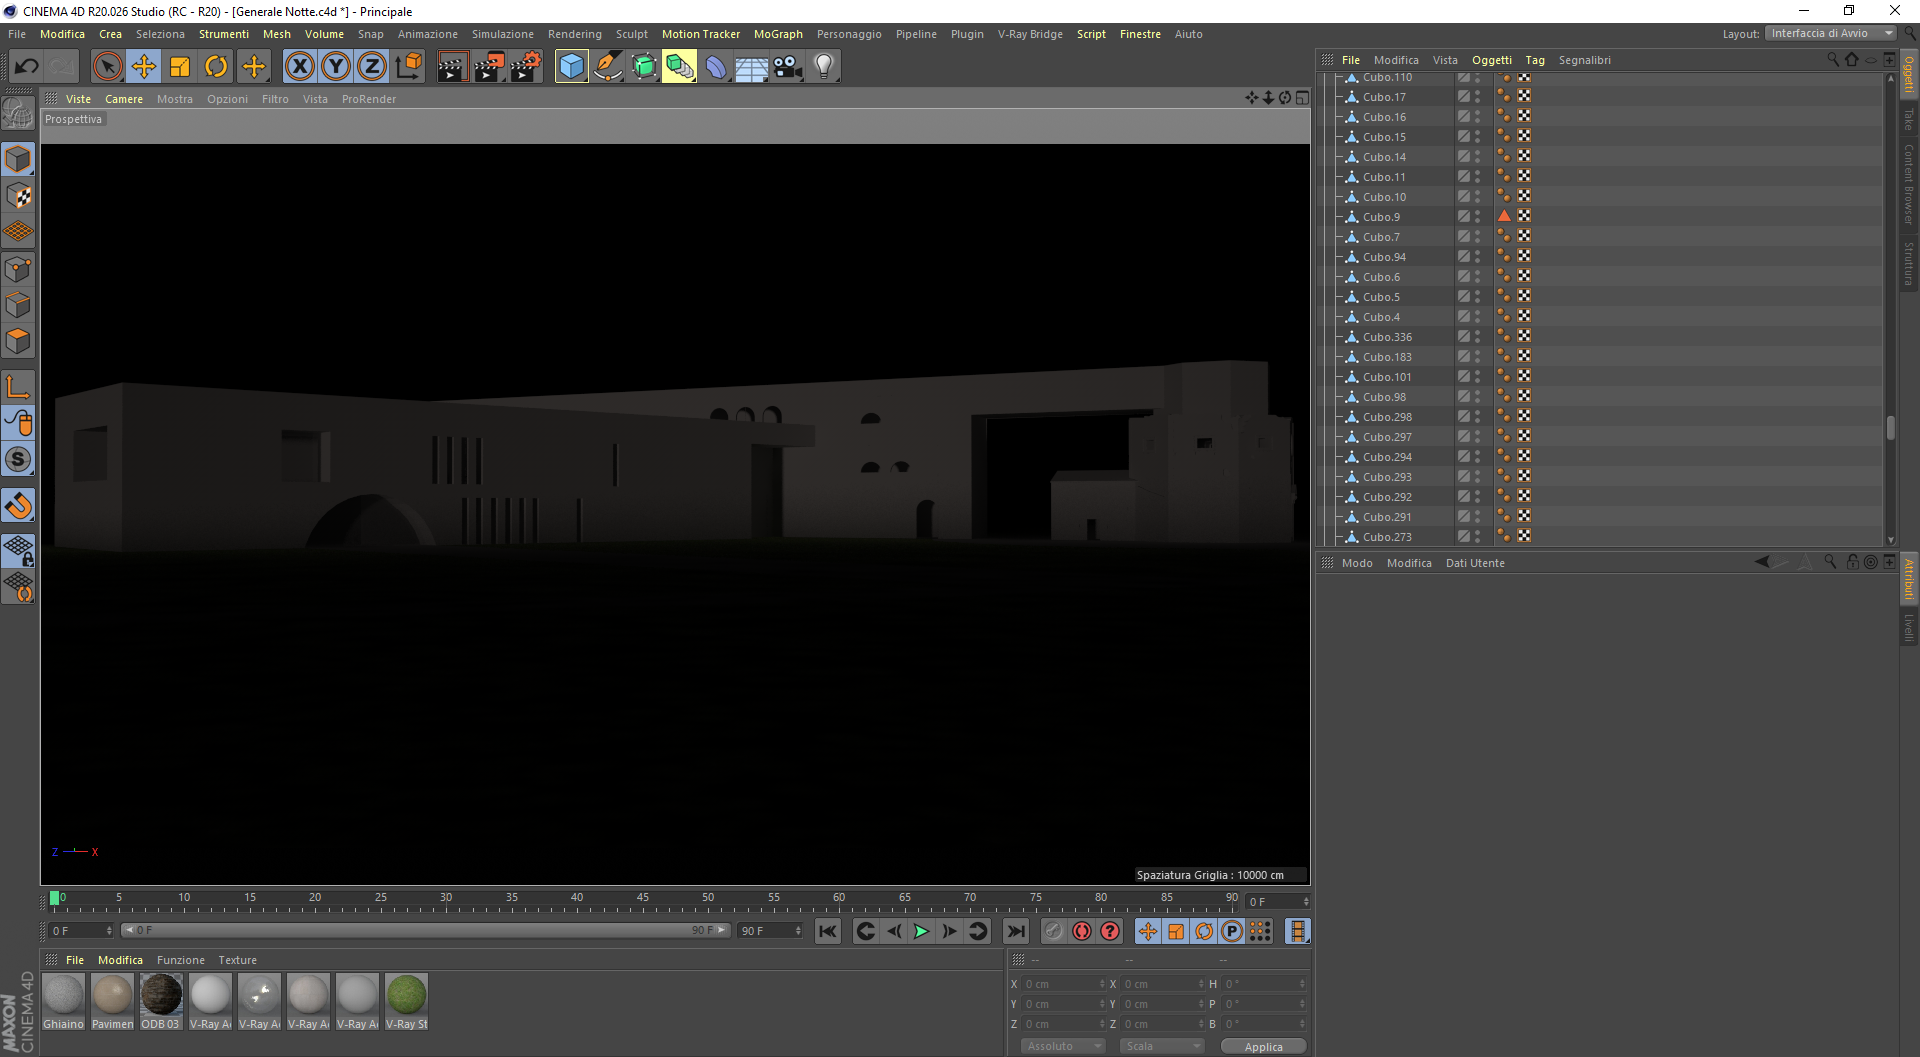
Task: Open the Layout dropdown Interfaccia di Avvio
Action: click(x=1829, y=33)
